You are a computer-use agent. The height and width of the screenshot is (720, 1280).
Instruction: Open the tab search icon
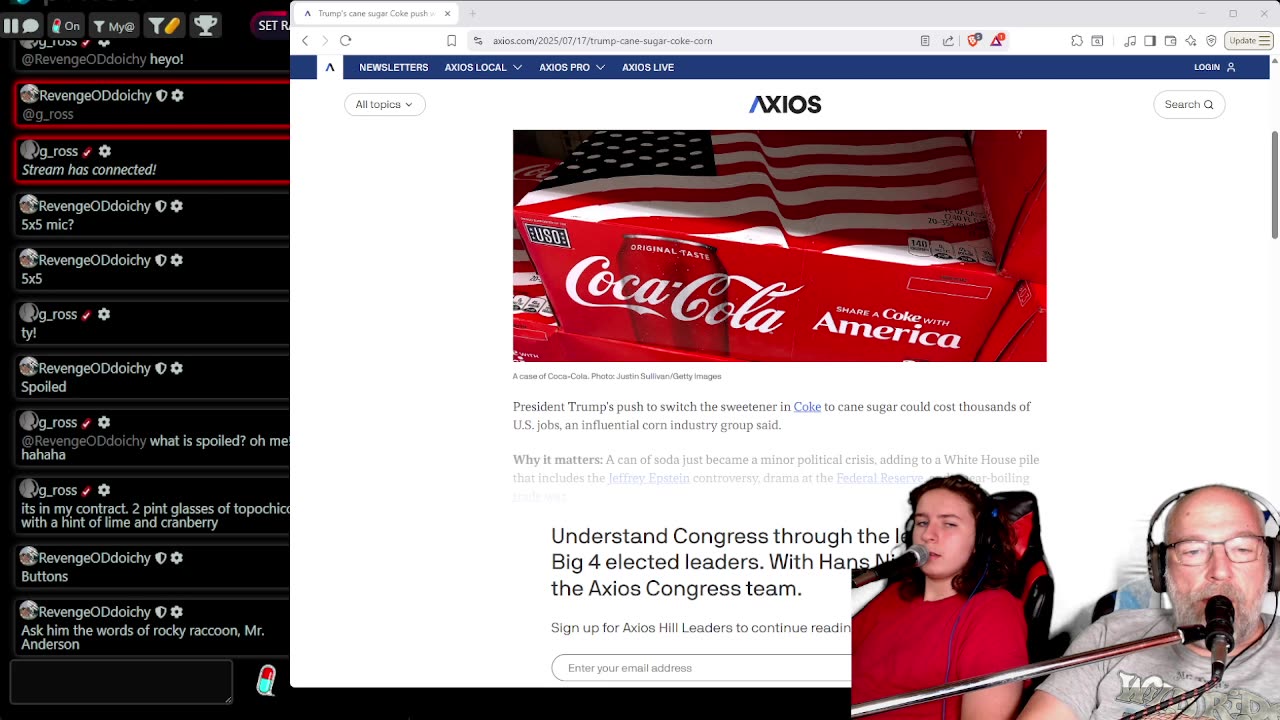pos(1097,41)
